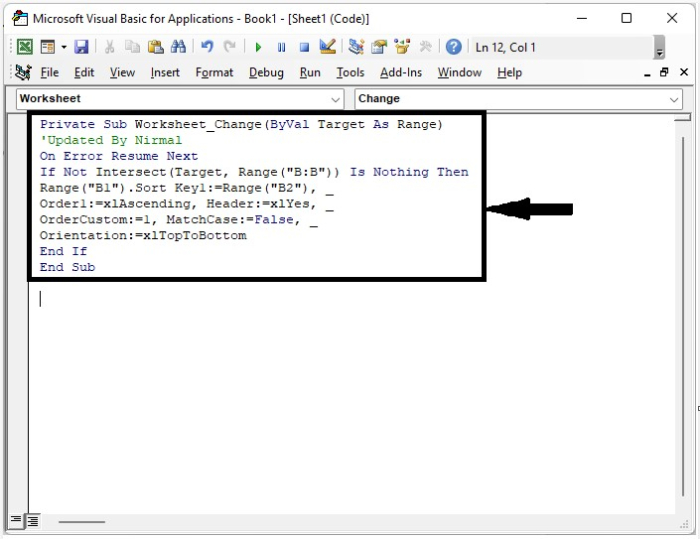Viewport: 700px width, 539px height.
Task: Click the 'Private Sub Worksheet_Change' code line
Action: coord(241,124)
